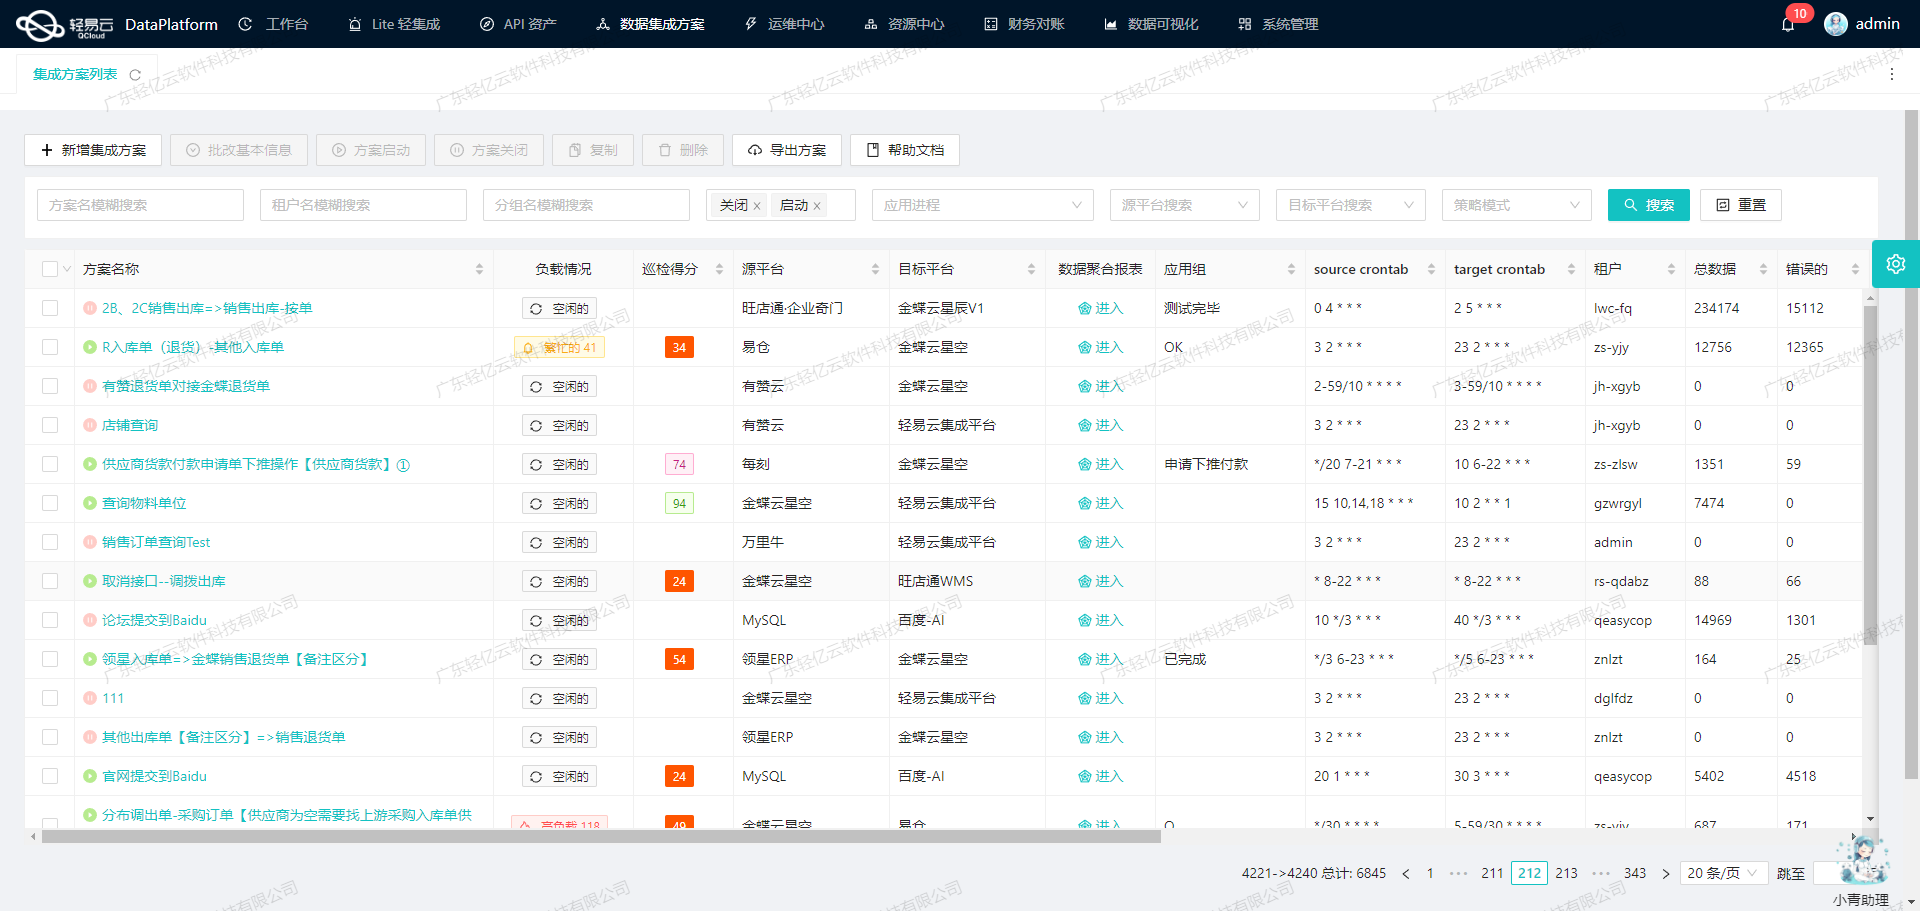Check the 查询物料单位 row checkbox

click(50, 503)
